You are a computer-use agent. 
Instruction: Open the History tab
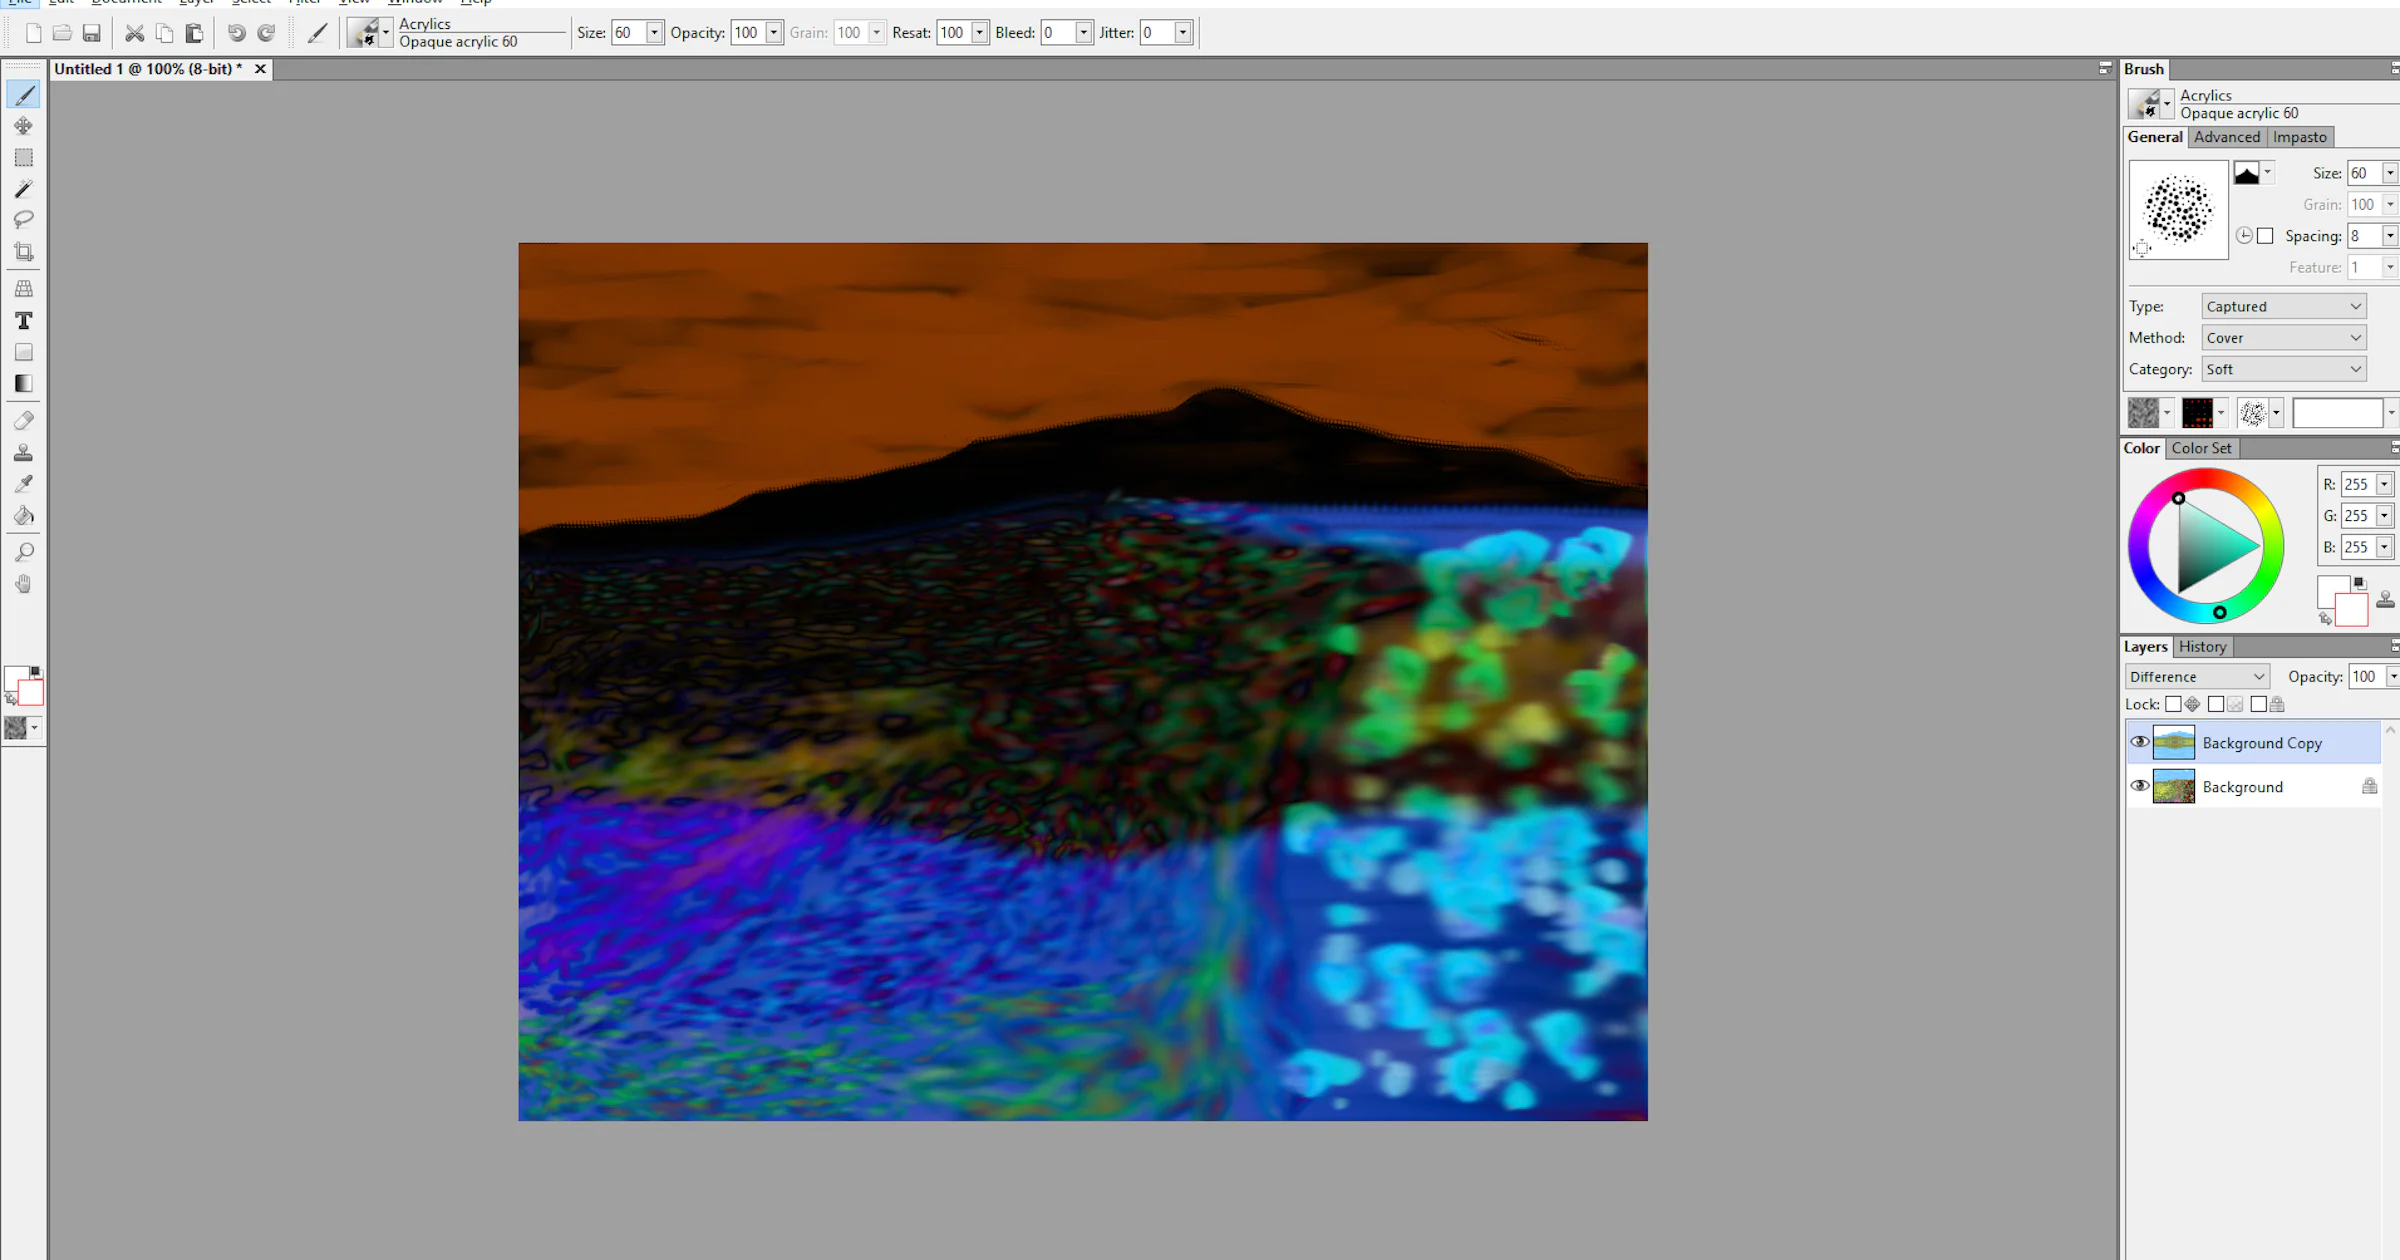tap(2203, 647)
